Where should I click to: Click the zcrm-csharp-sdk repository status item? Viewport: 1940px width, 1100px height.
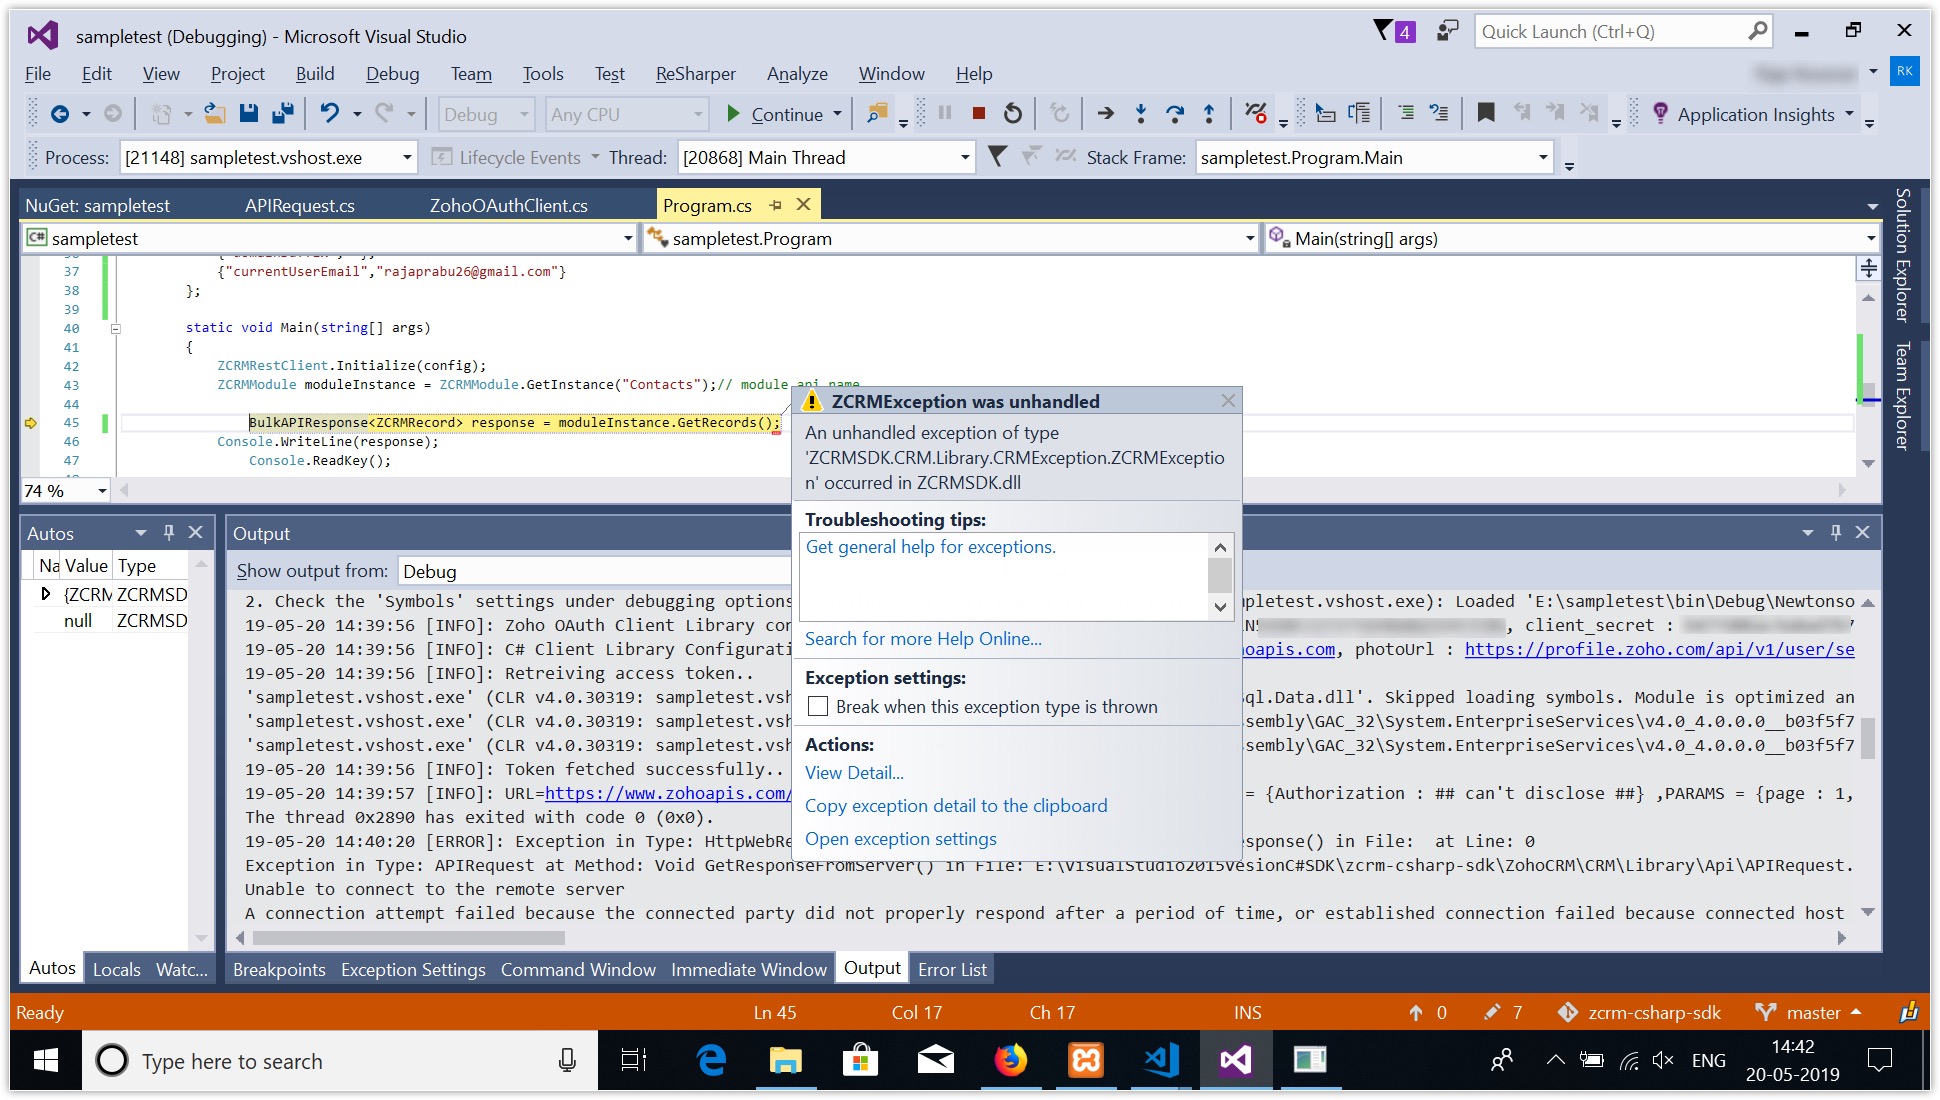click(1639, 1012)
